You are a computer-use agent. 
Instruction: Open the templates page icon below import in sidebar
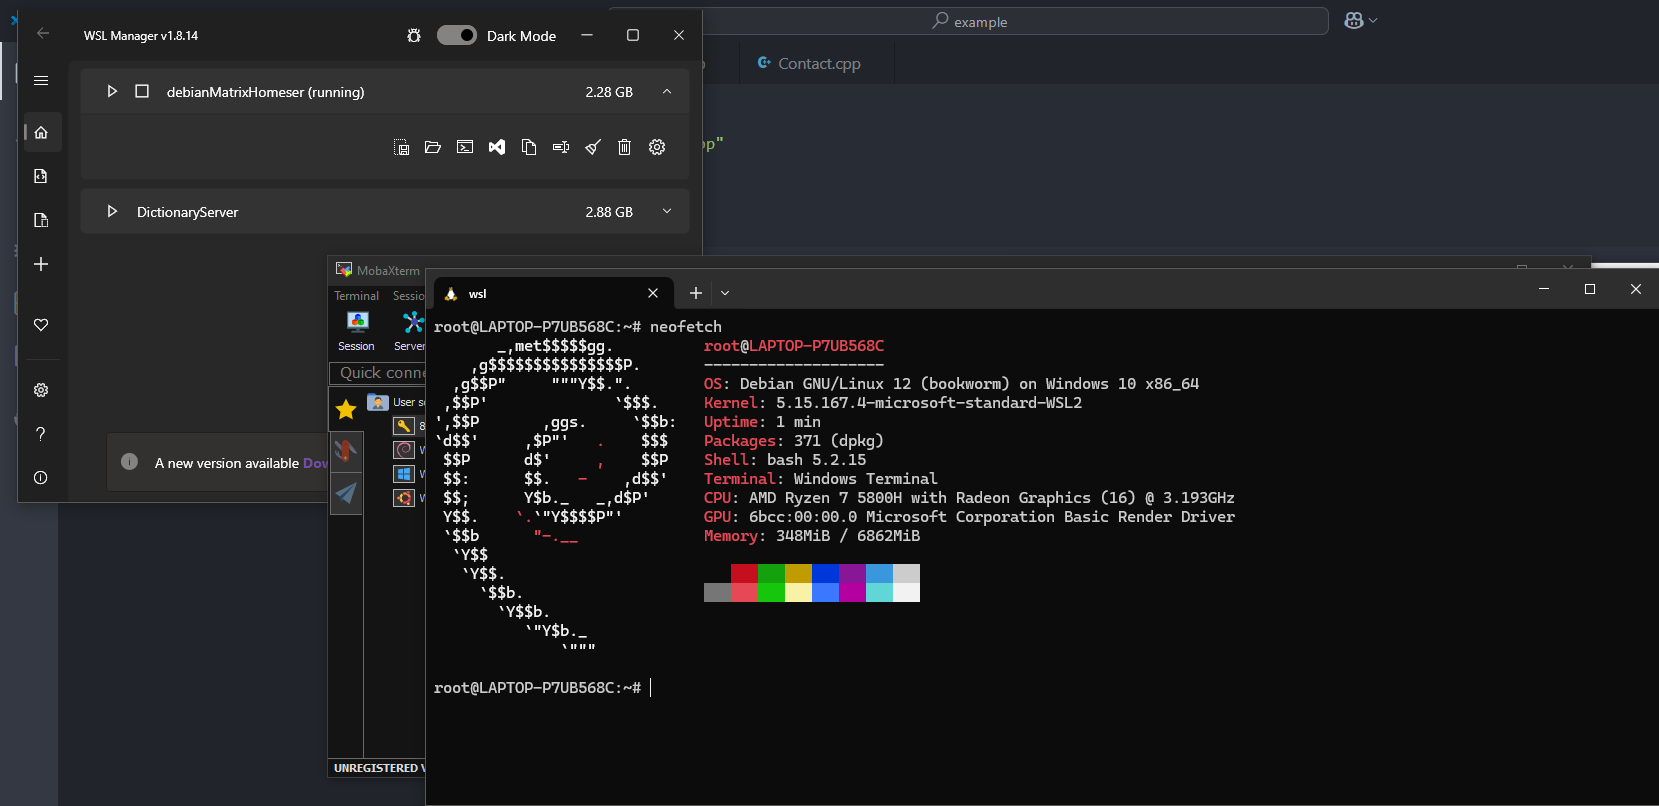pyautogui.click(x=41, y=220)
